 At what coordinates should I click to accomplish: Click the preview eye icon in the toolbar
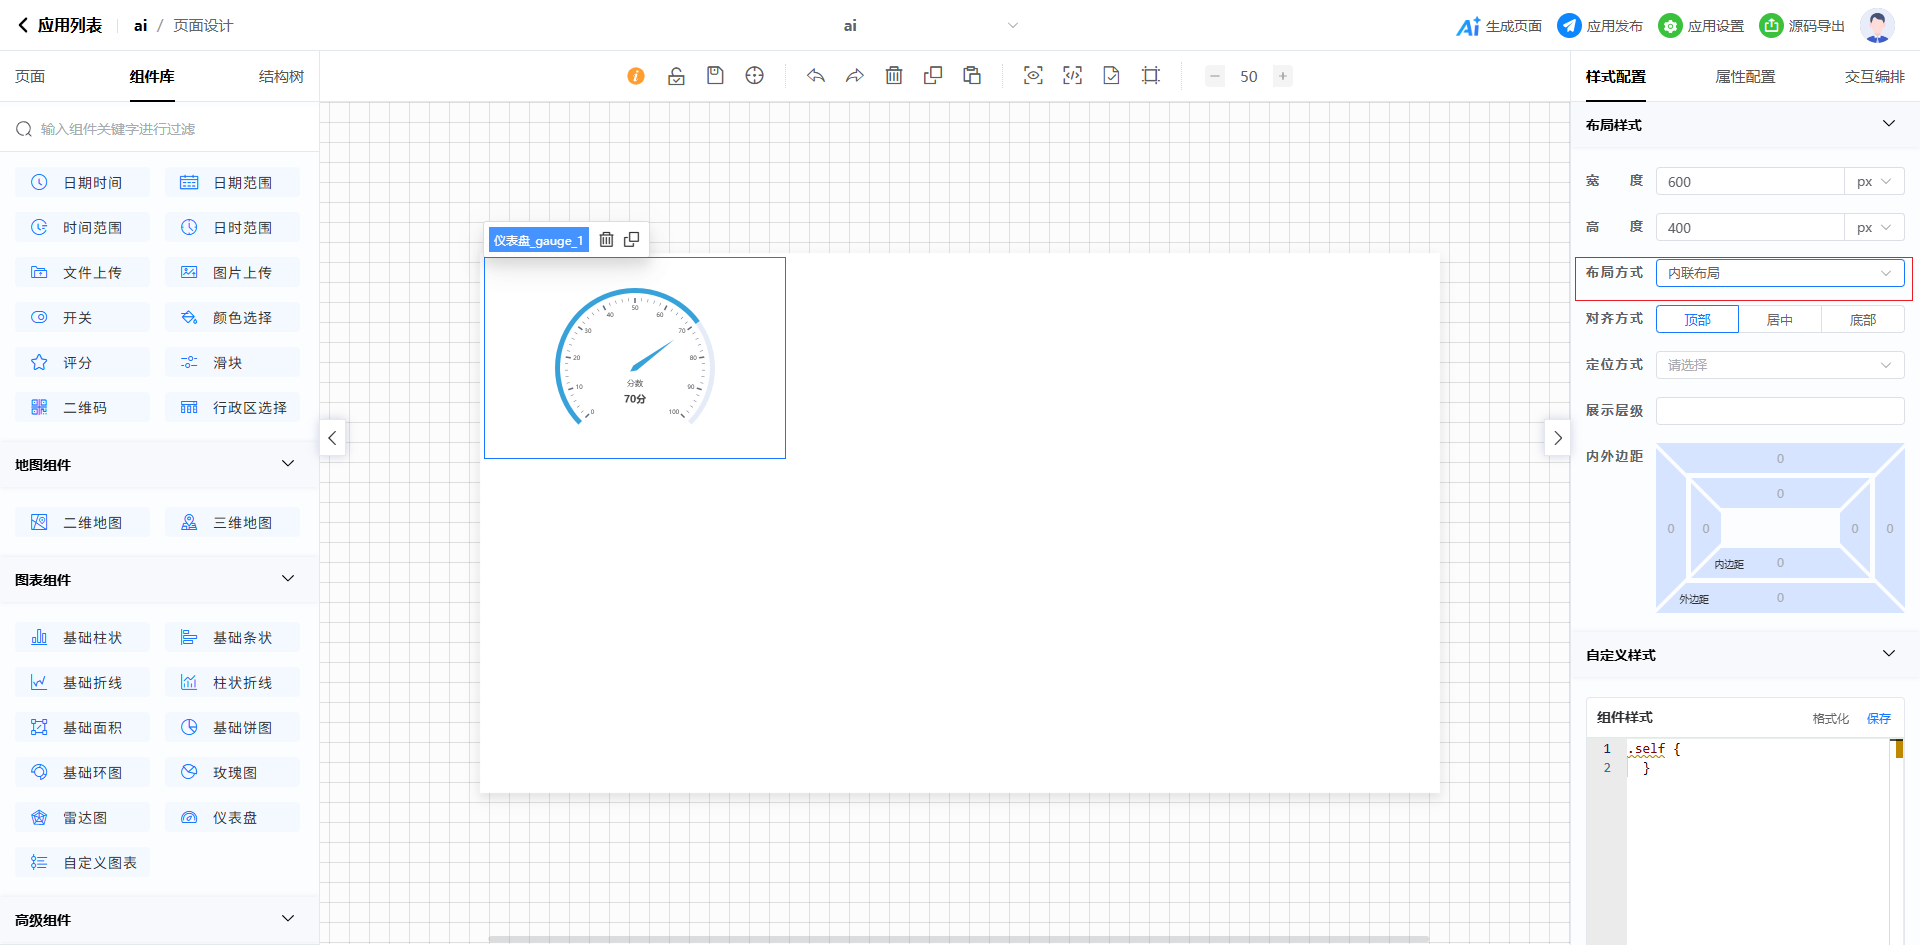[1033, 76]
